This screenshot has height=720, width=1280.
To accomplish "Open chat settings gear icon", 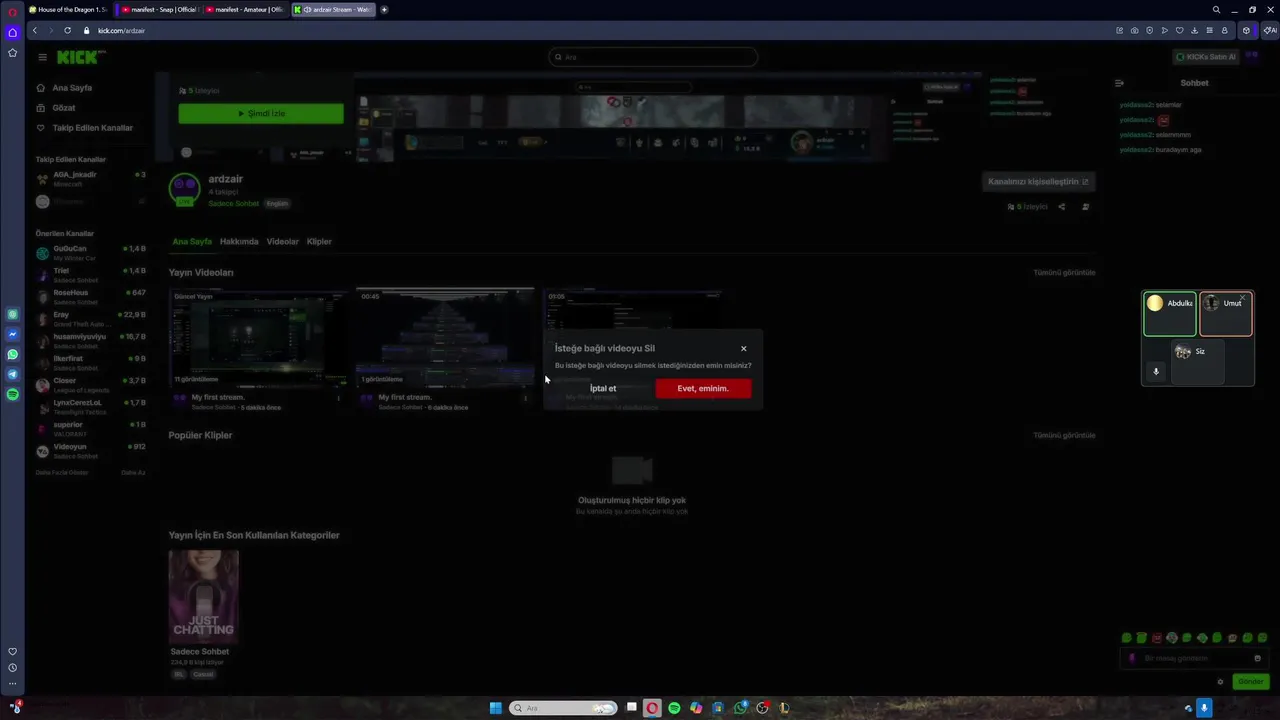I will 1220,682.
